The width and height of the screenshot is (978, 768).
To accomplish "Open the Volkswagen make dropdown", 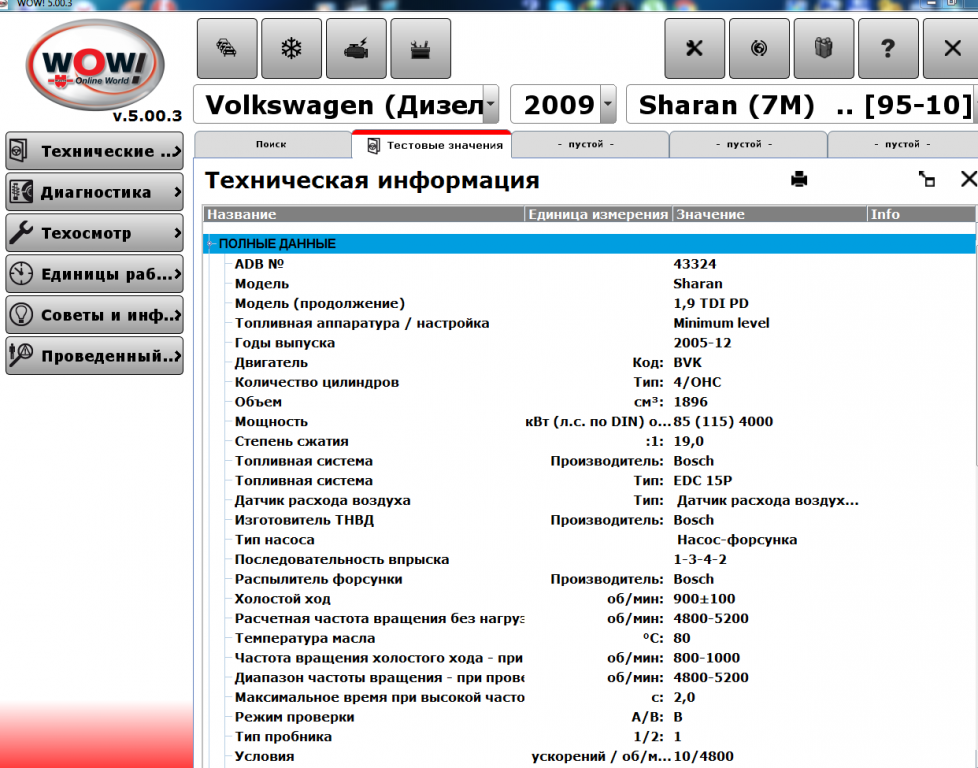I will (490, 104).
